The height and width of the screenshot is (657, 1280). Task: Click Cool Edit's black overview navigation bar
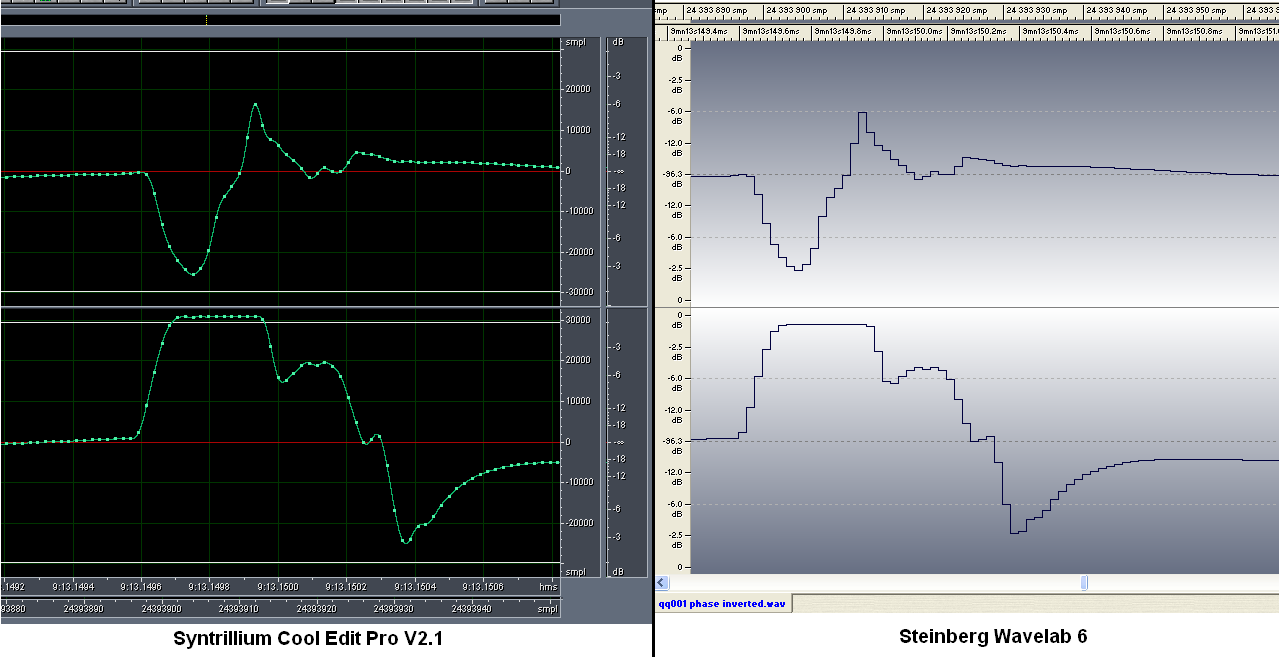coord(280,20)
